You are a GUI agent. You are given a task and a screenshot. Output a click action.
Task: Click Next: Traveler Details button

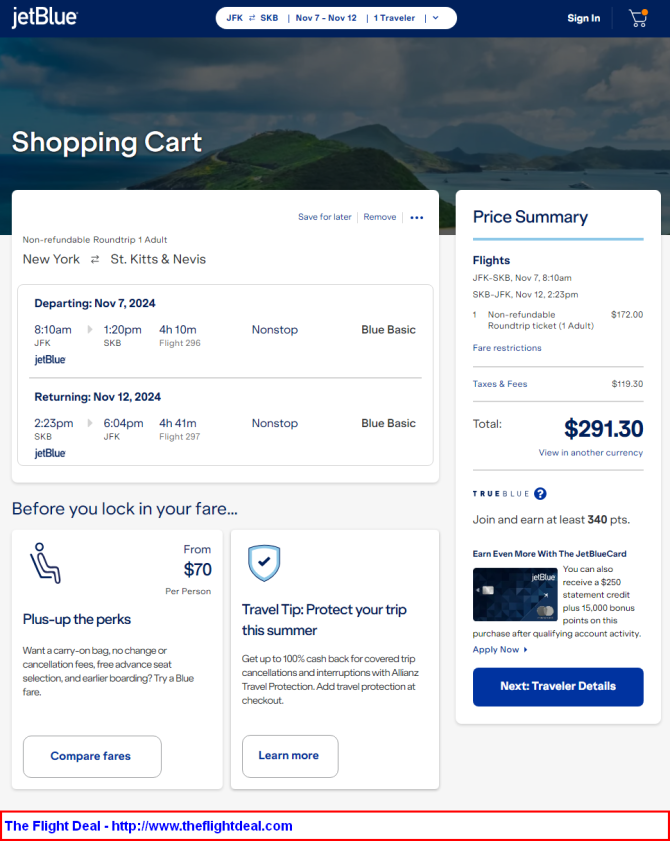coord(558,687)
